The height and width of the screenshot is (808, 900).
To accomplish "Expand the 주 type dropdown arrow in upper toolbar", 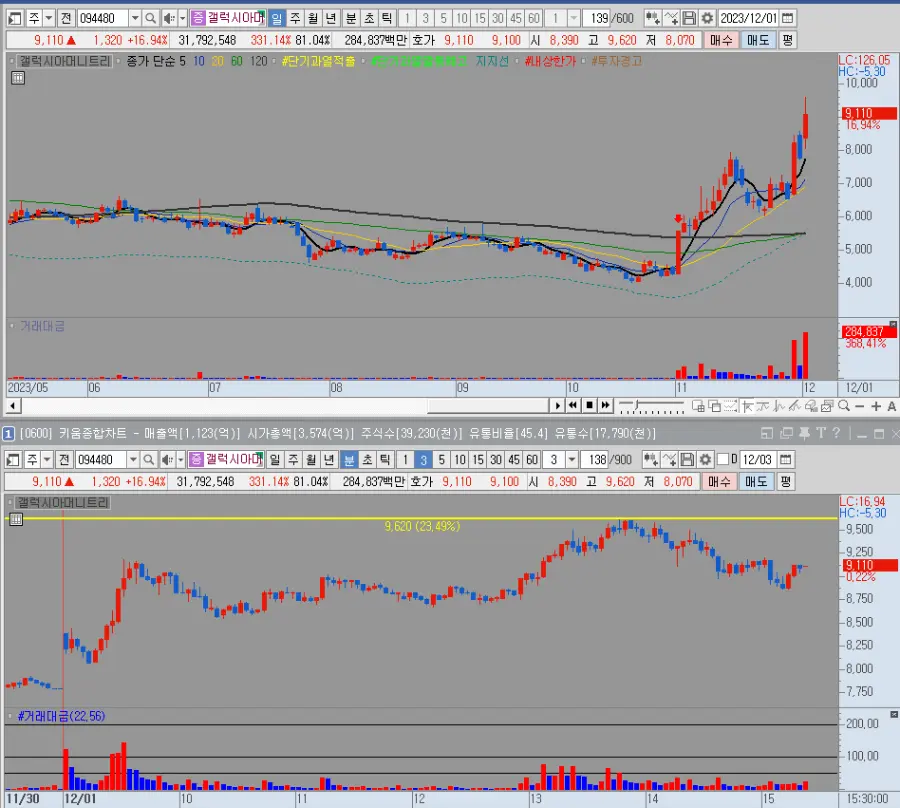I will click(49, 18).
